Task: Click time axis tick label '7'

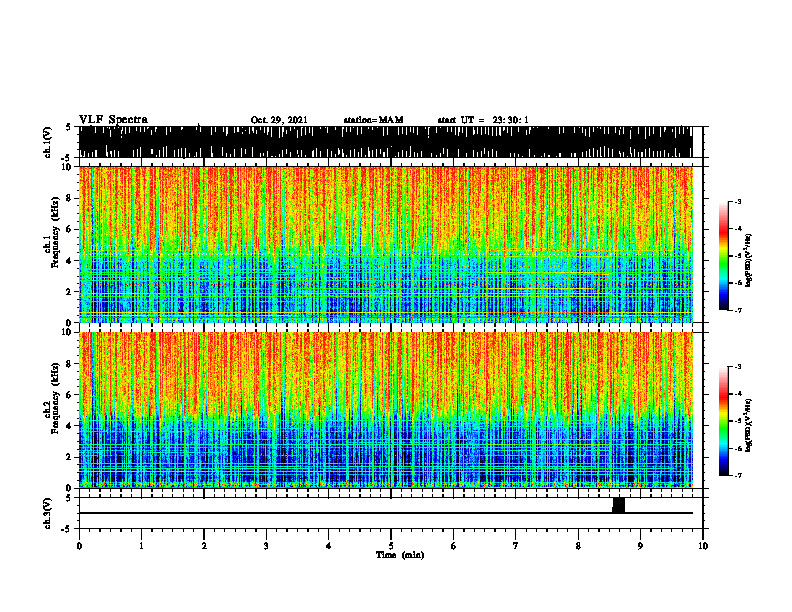Action: (516, 546)
